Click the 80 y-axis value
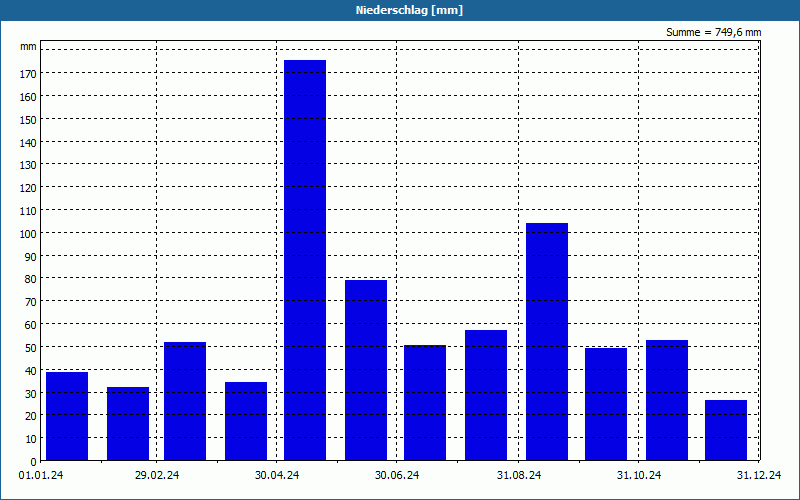This screenshot has width=800, height=500. (31, 279)
